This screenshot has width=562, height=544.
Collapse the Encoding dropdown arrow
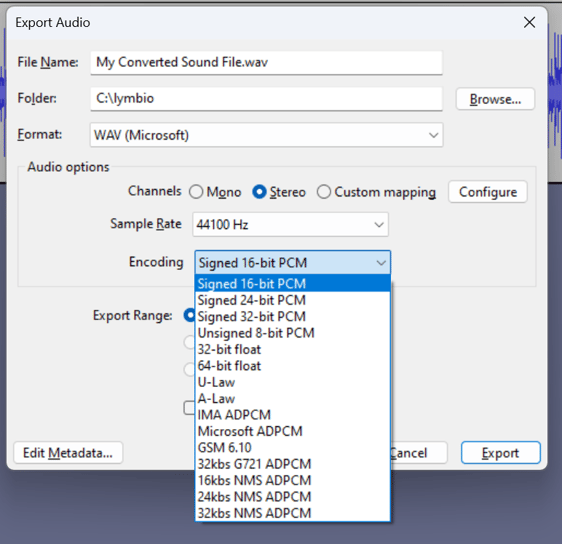[x=381, y=263]
